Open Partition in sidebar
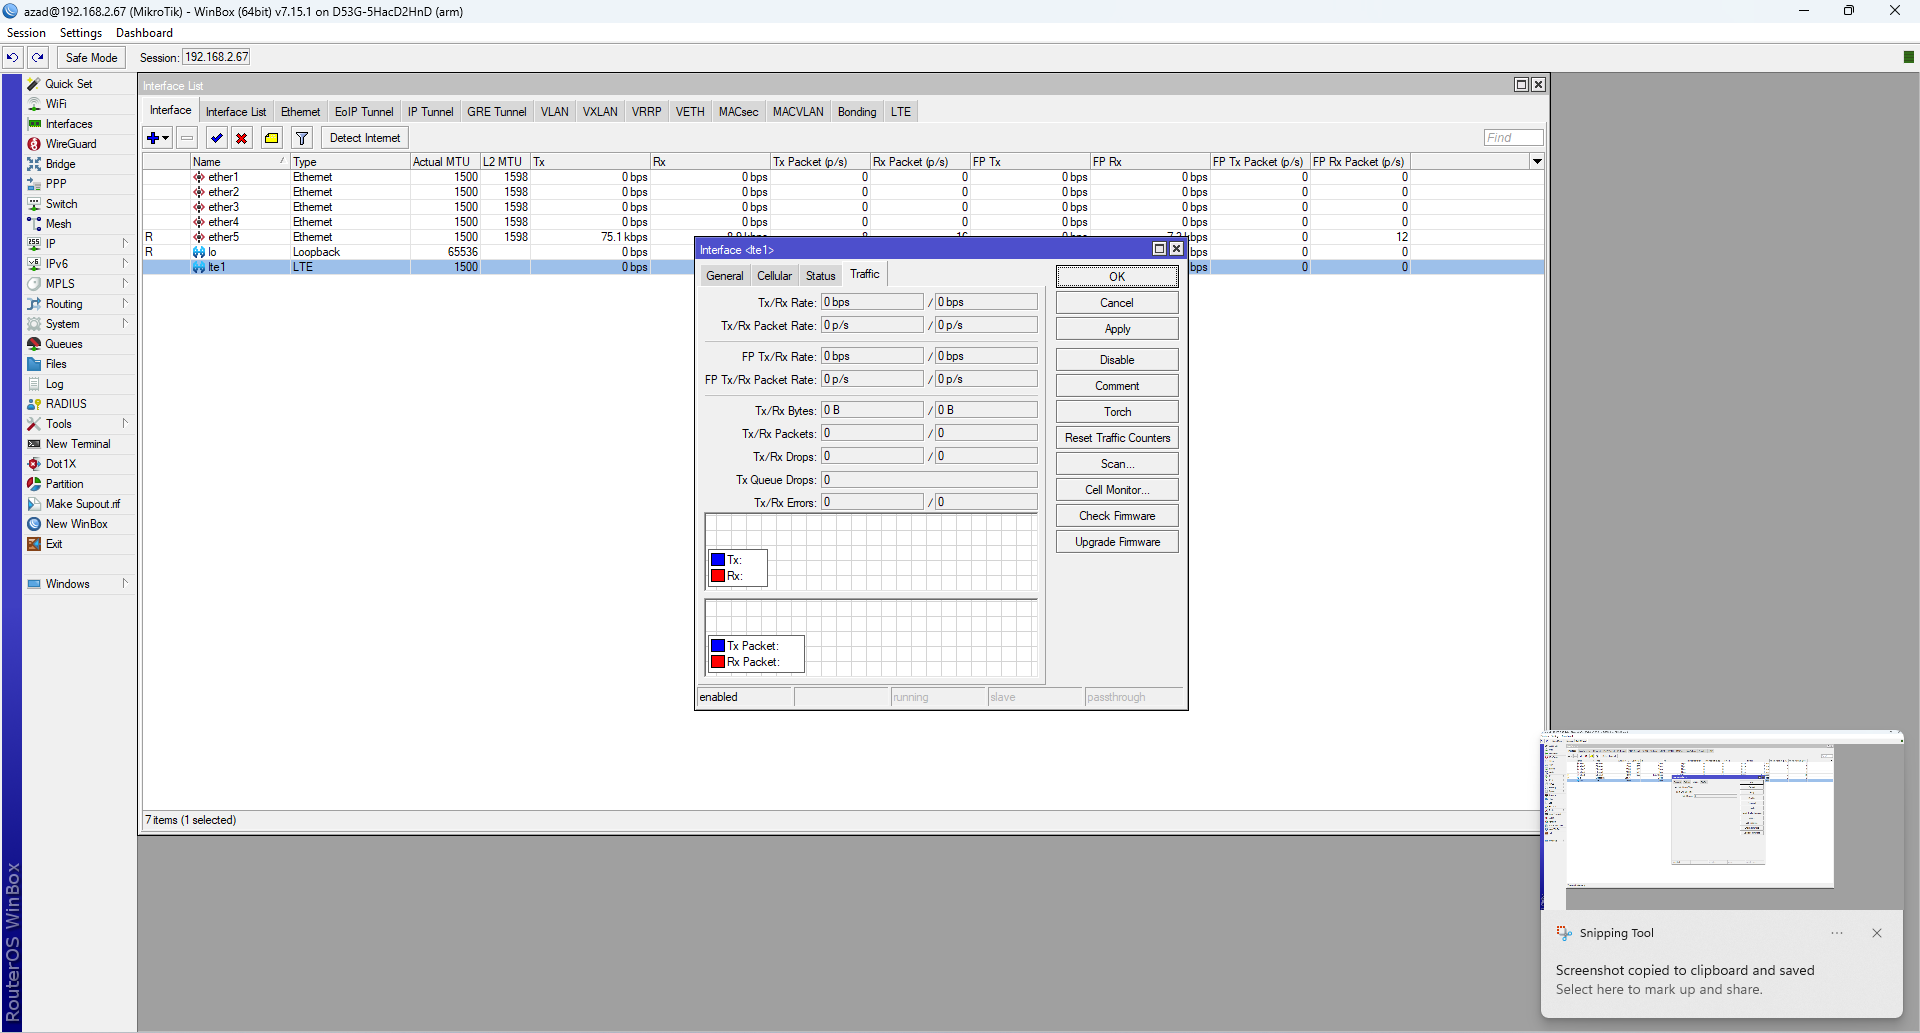This screenshot has width=1920, height=1033. click(64, 484)
